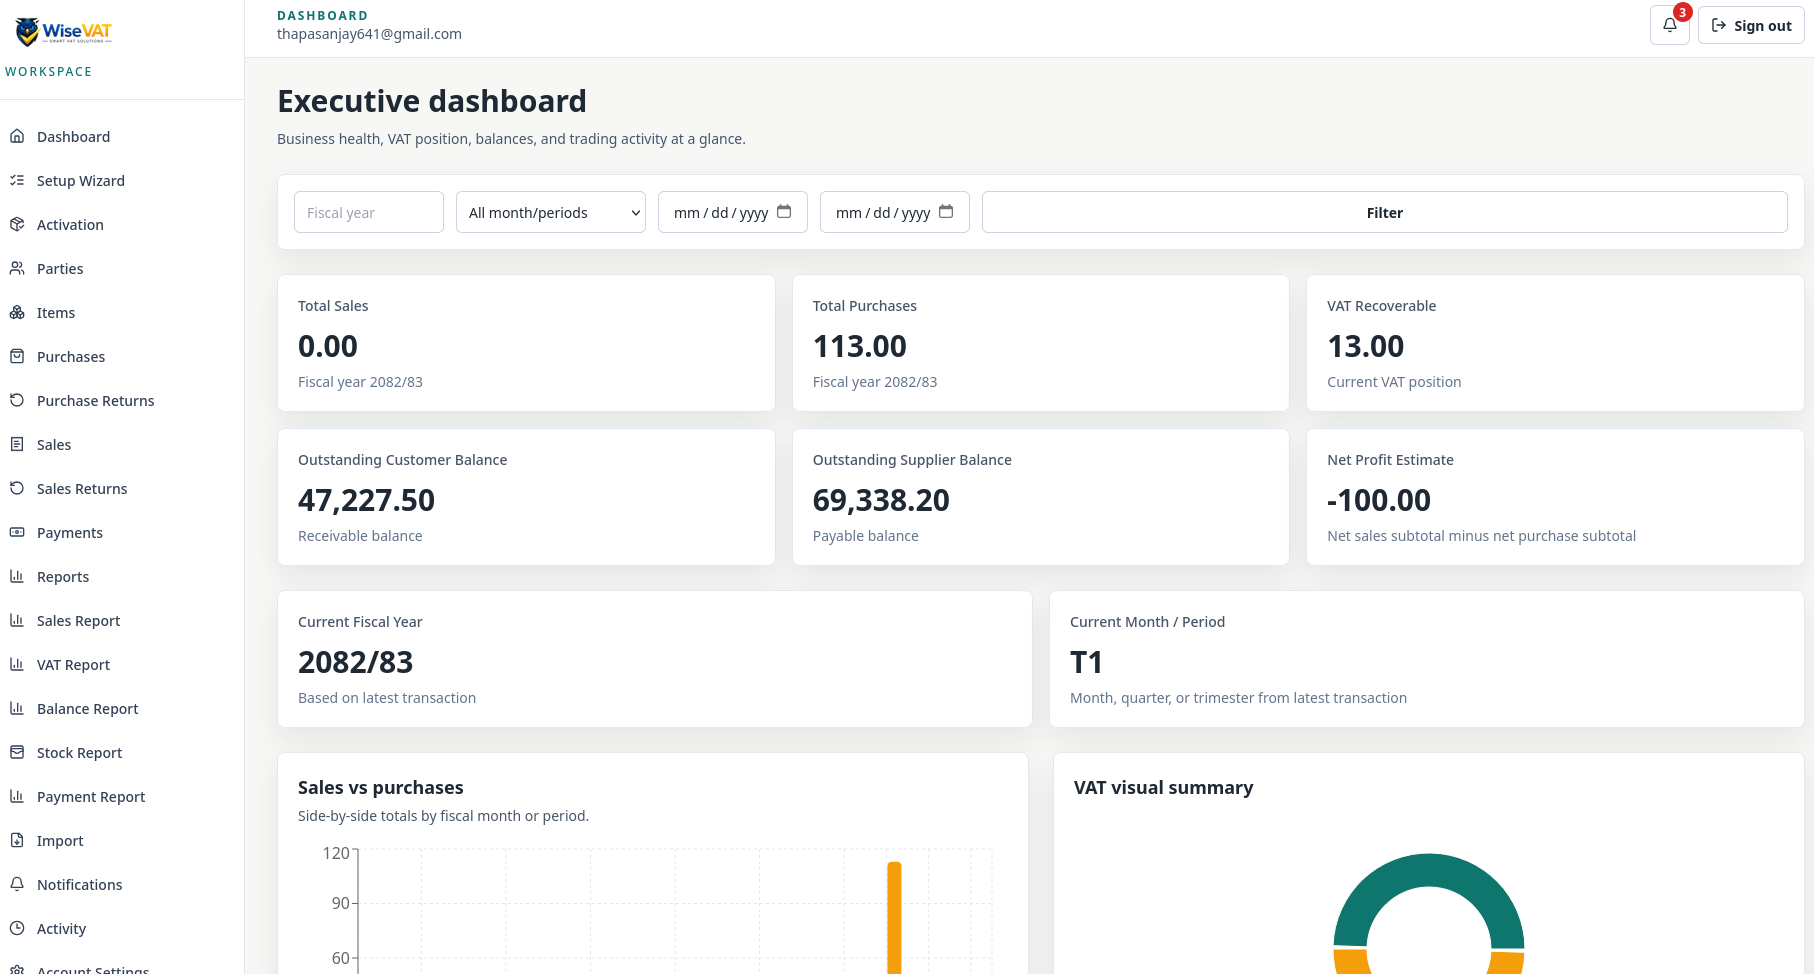This screenshot has width=1814, height=974.
Task: Click VAT Recoverable value 13.00
Action: click(x=1366, y=346)
